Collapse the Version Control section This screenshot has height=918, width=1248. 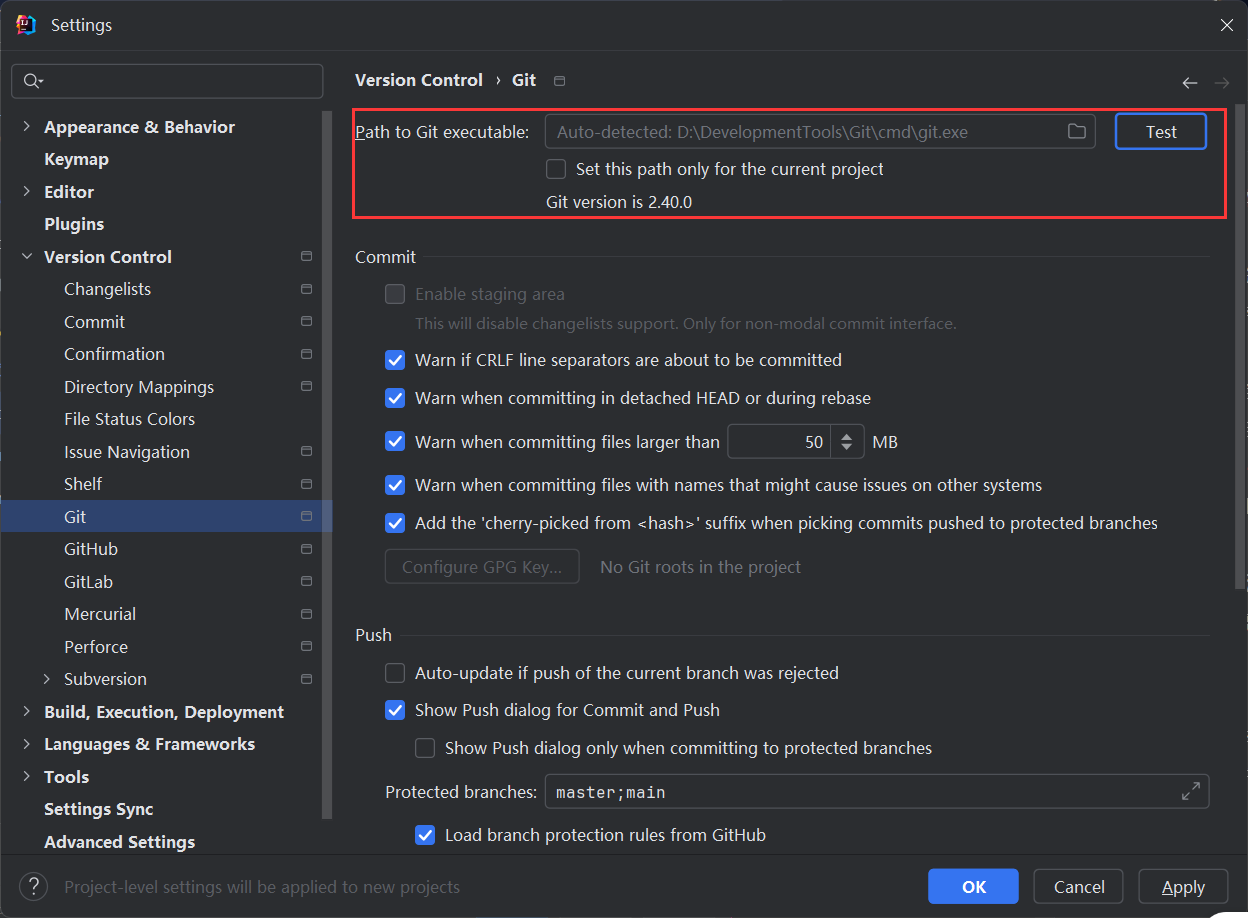(x=27, y=257)
